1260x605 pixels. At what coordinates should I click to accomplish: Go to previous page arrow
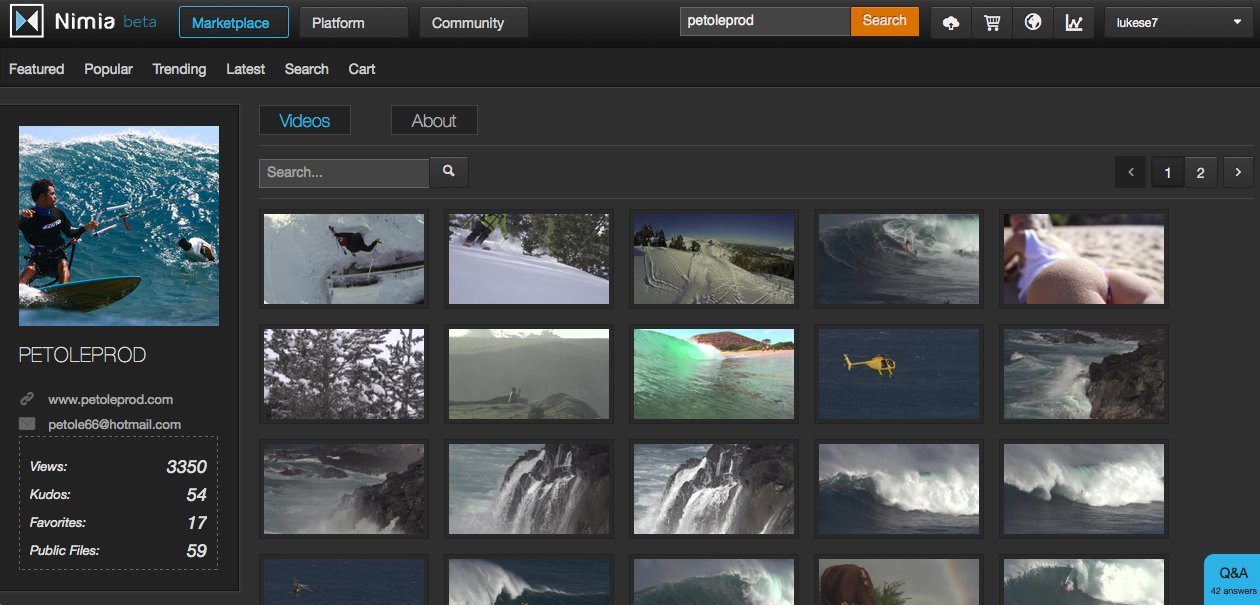point(1131,172)
